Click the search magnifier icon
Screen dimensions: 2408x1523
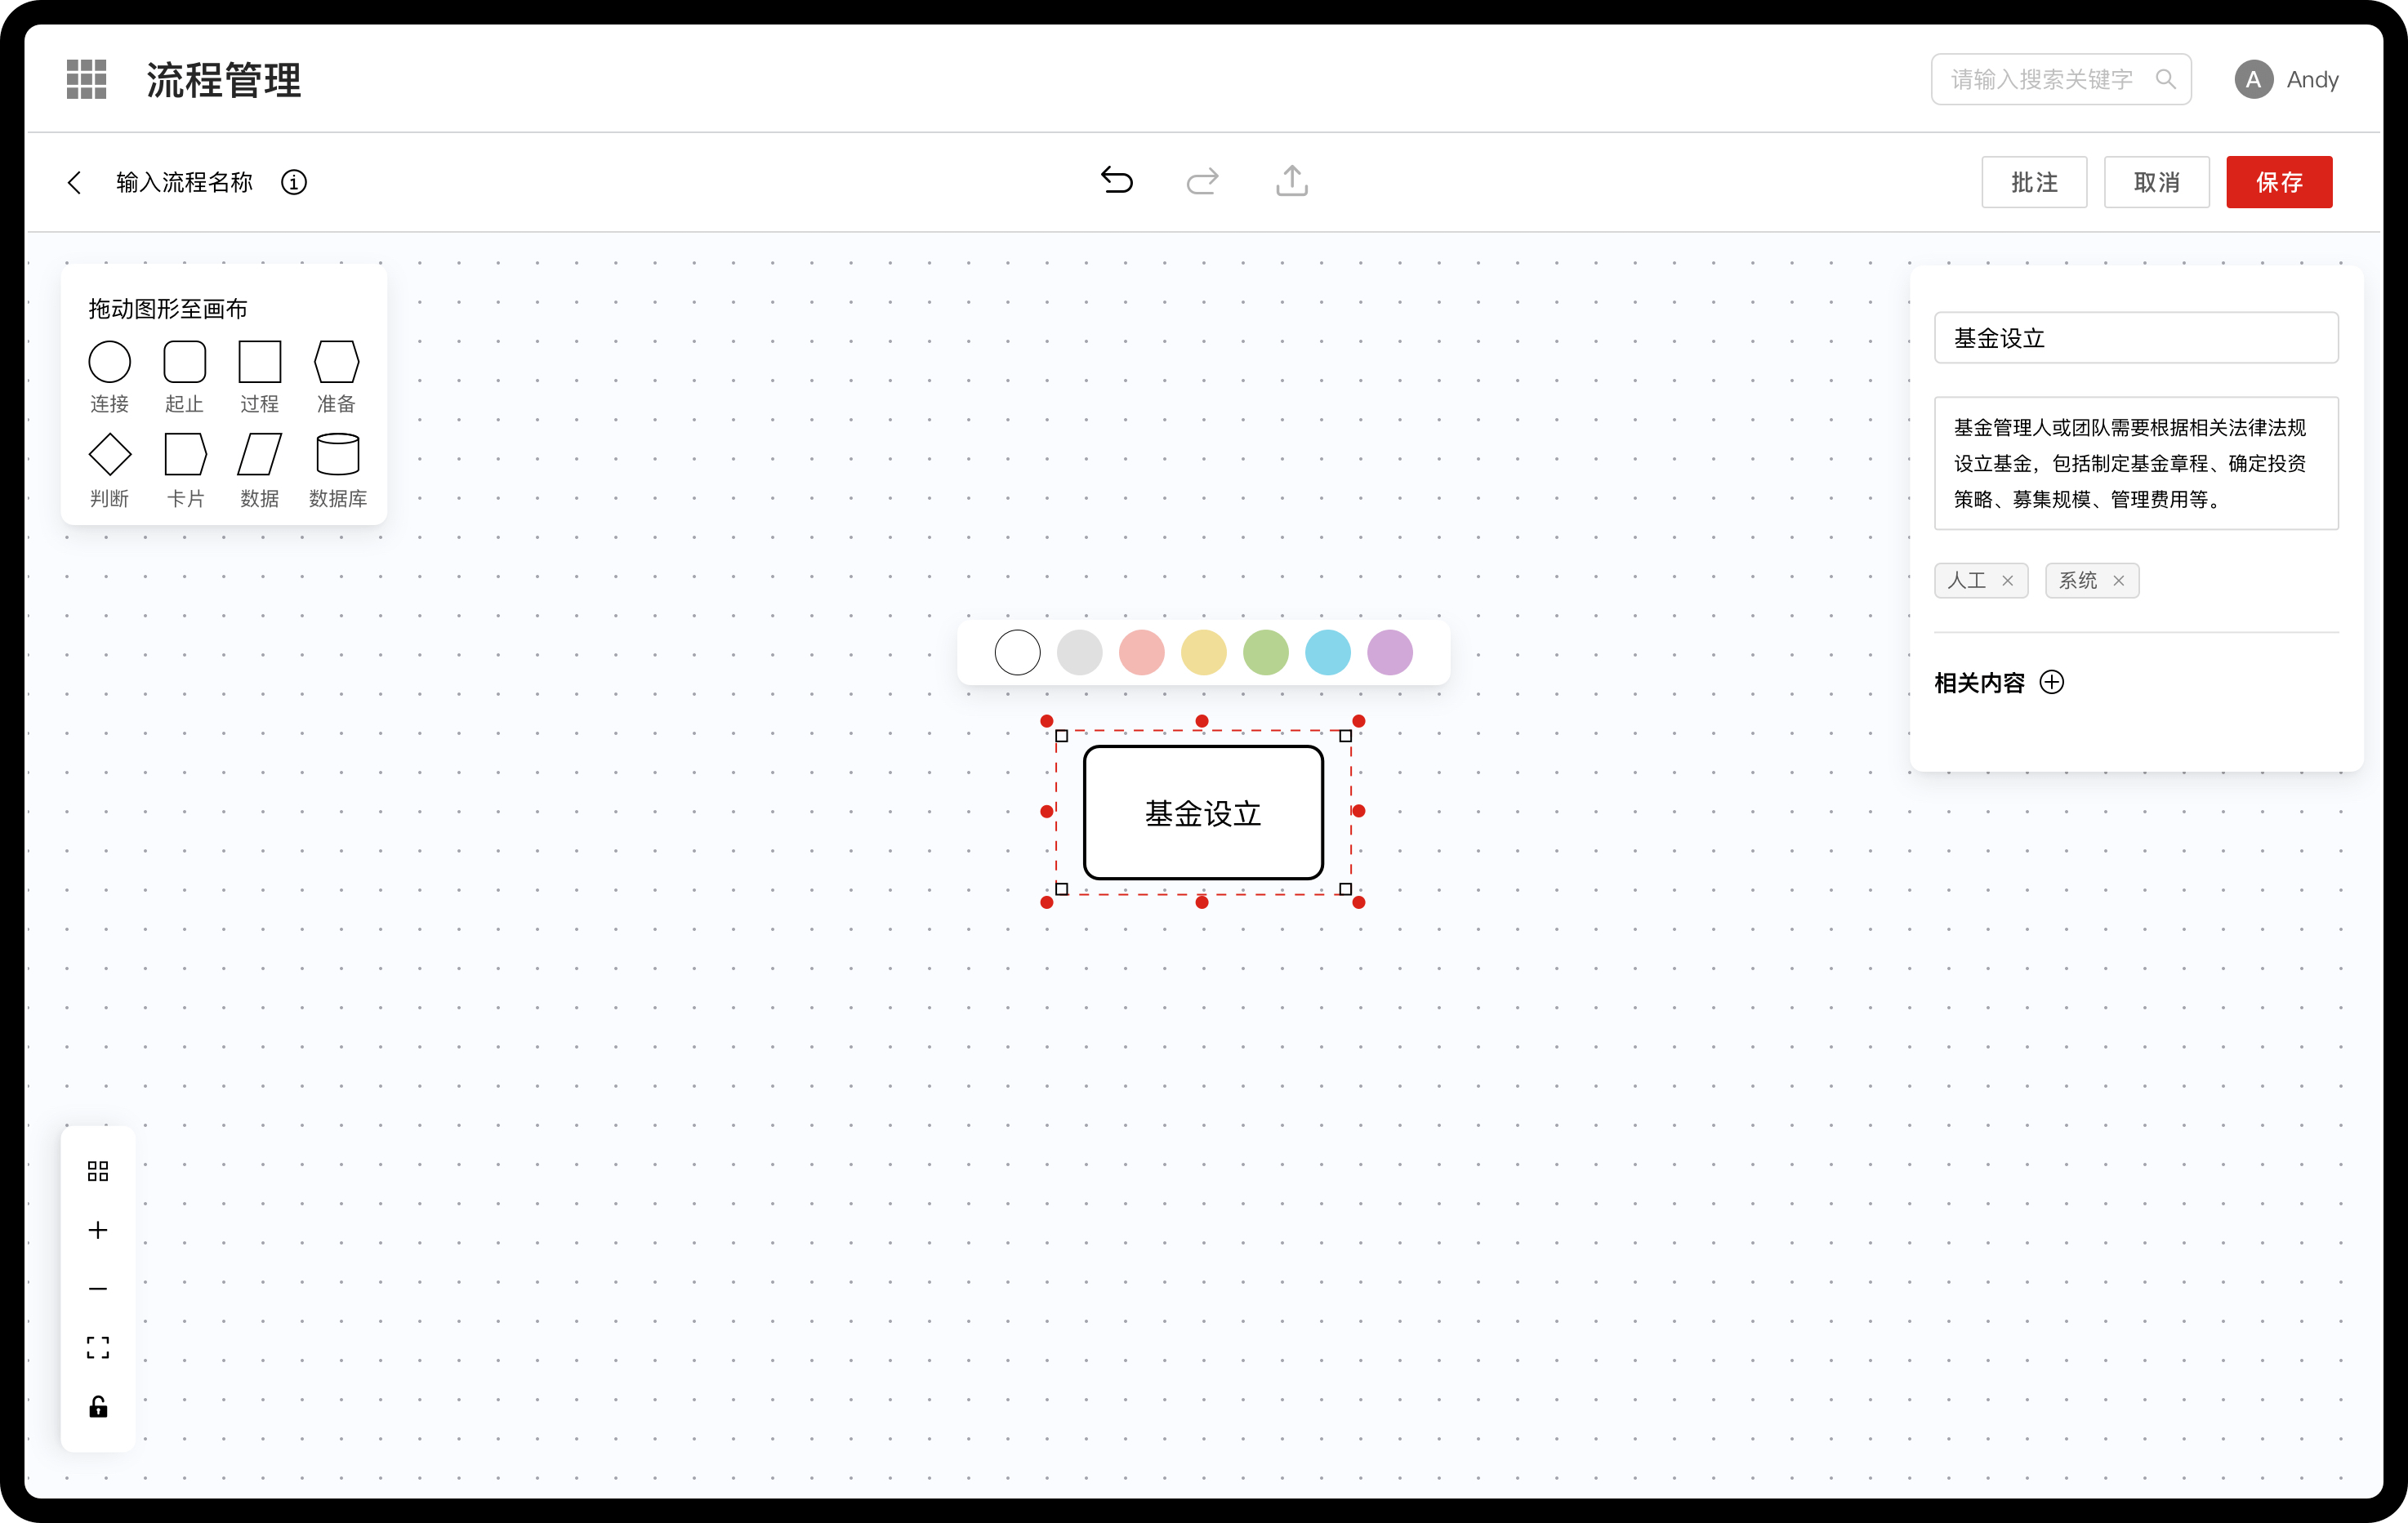tap(2165, 79)
